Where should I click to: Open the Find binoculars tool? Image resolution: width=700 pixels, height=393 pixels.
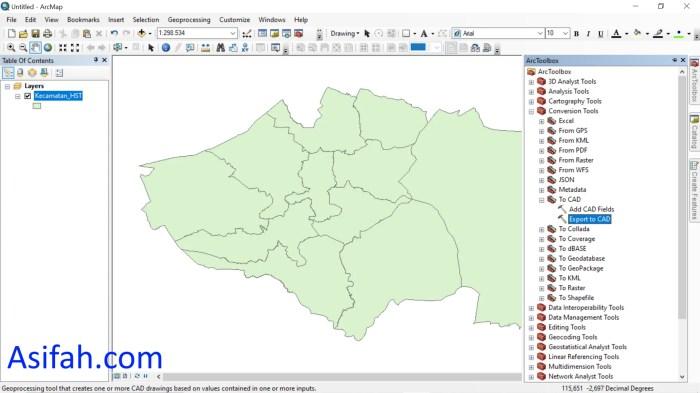pos(221,47)
